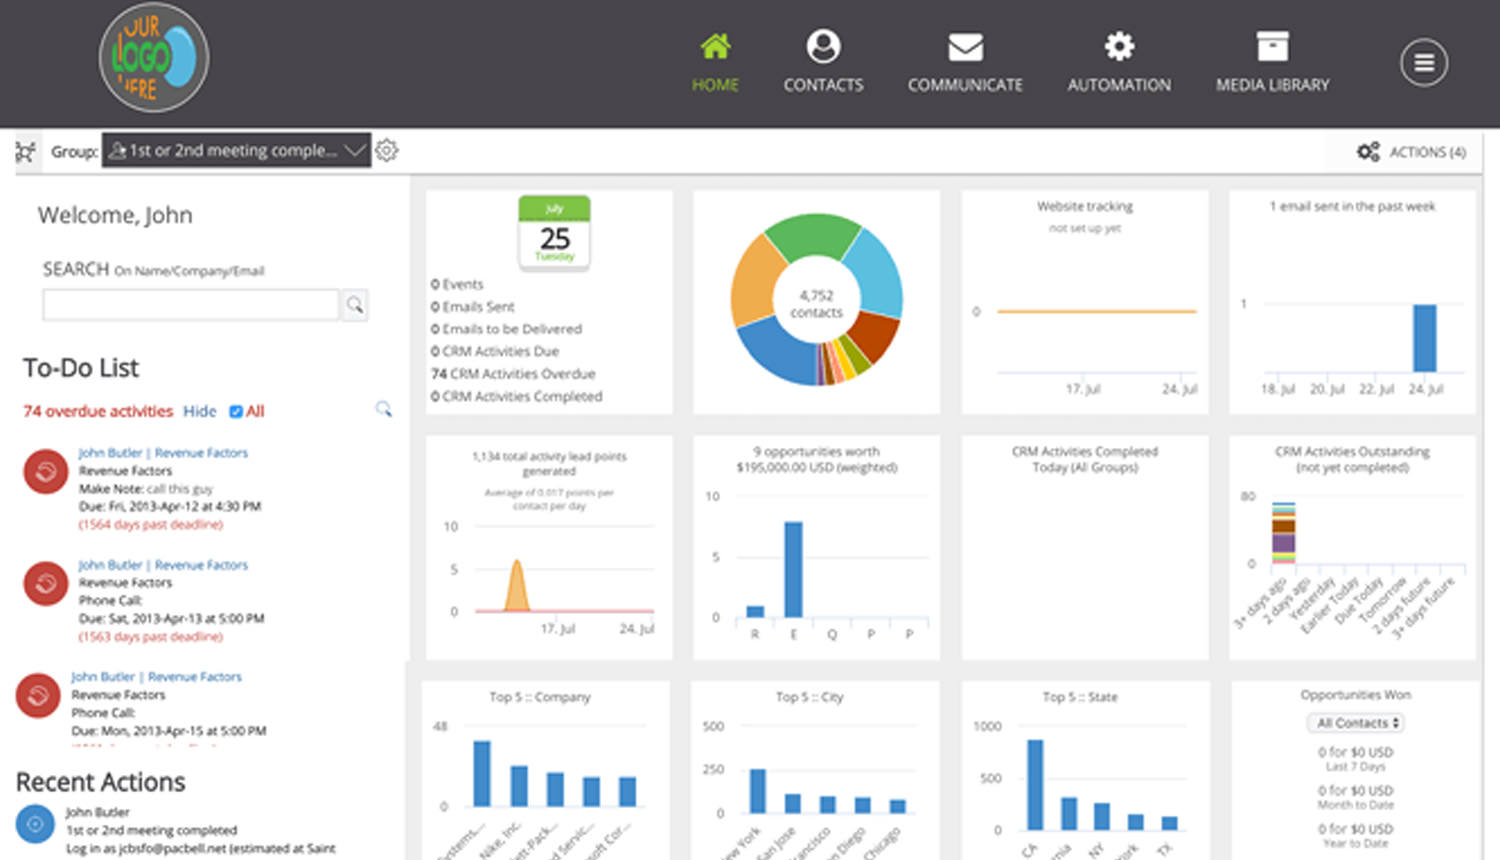1500x860 pixels.
Task: Click '0 for $0 USD' Last 7 Days entry
Action: tap(1355, 752)
